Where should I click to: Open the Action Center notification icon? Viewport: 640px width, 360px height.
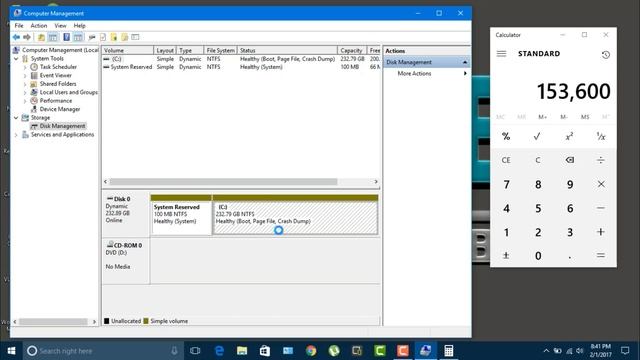pyautogui.click(x=625, y=351)
